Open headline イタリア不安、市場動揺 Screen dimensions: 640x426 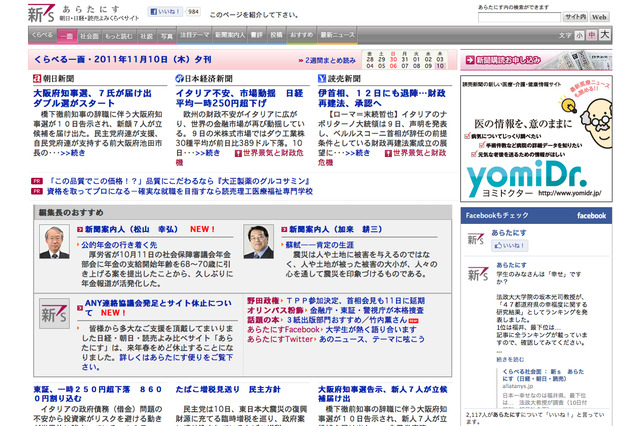240,98
